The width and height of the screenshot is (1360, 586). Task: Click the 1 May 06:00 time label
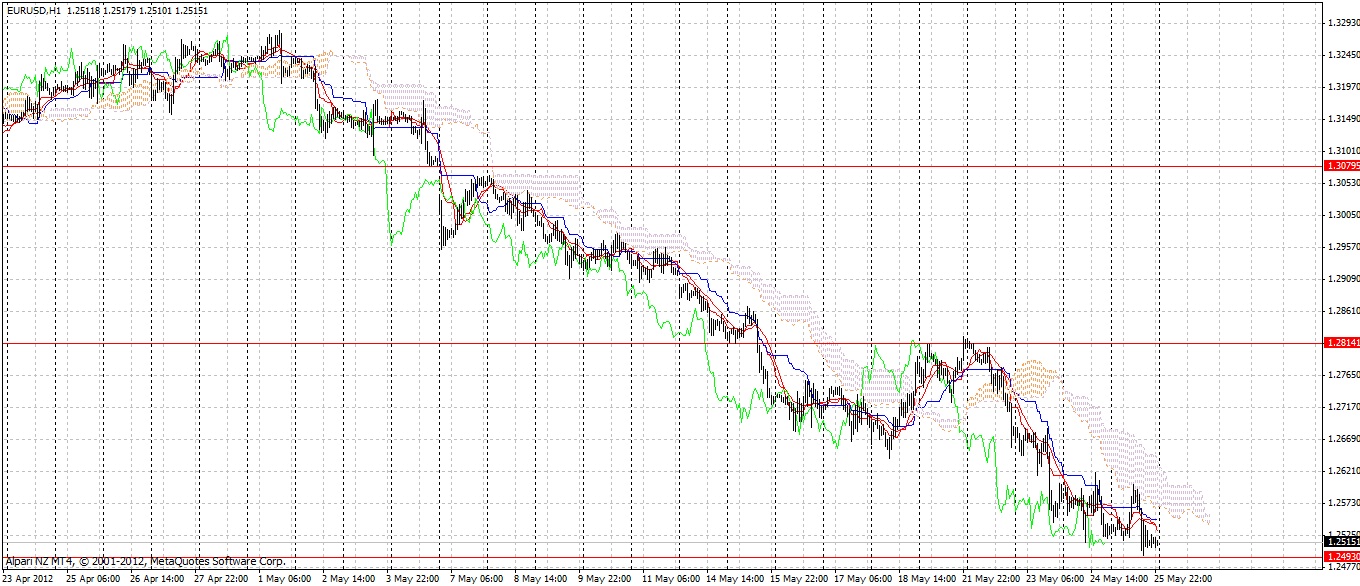tap(285, 578)
